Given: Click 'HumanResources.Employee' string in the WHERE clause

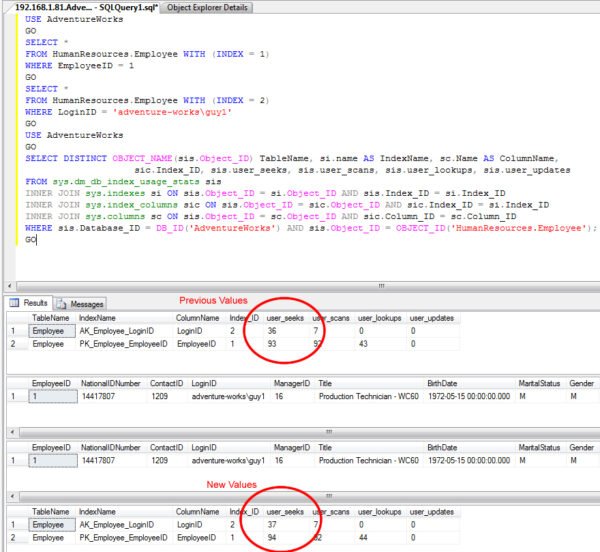Looking at the screenshot, I should [x=519, y=228].
